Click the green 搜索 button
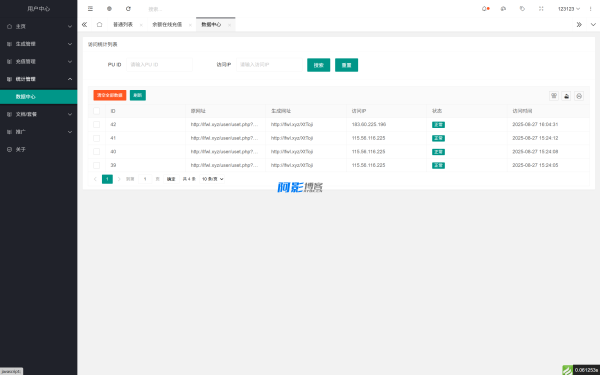The width and height of the screenshot is (600, 375). tap(318, 65)
